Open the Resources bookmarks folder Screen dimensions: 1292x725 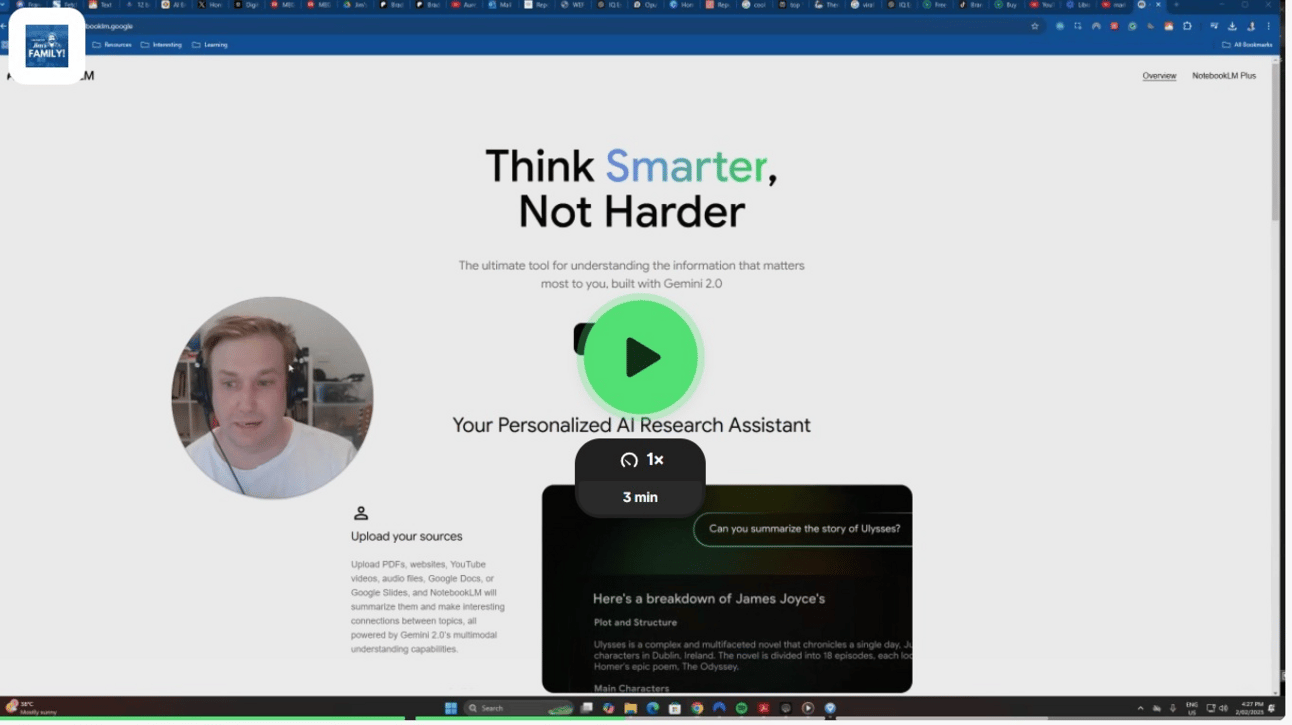[112, 45]
